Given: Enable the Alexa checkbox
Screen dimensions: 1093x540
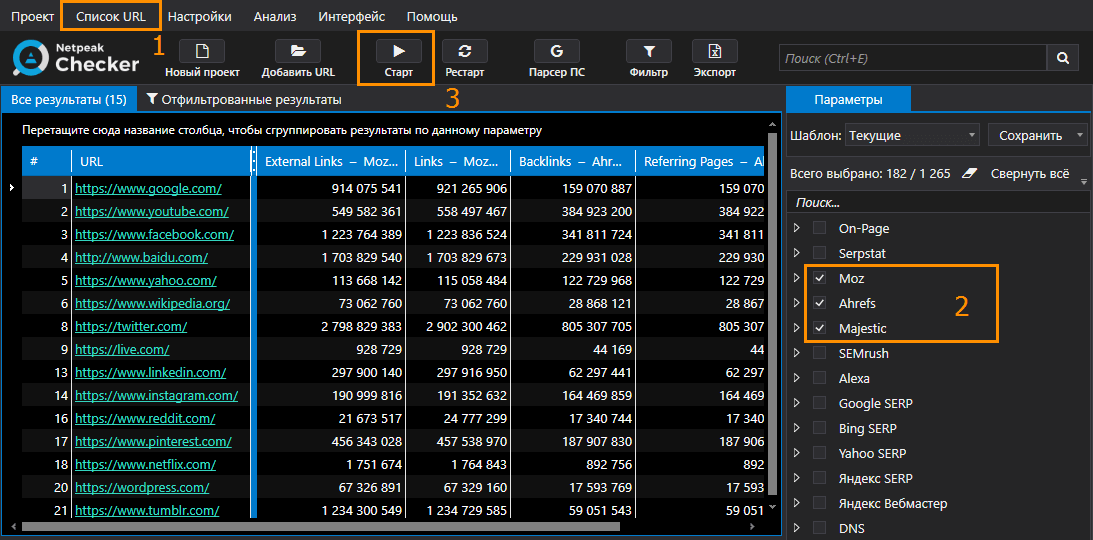Looking at the screenshot, I should pyautogui.click(x=820, y=378).
